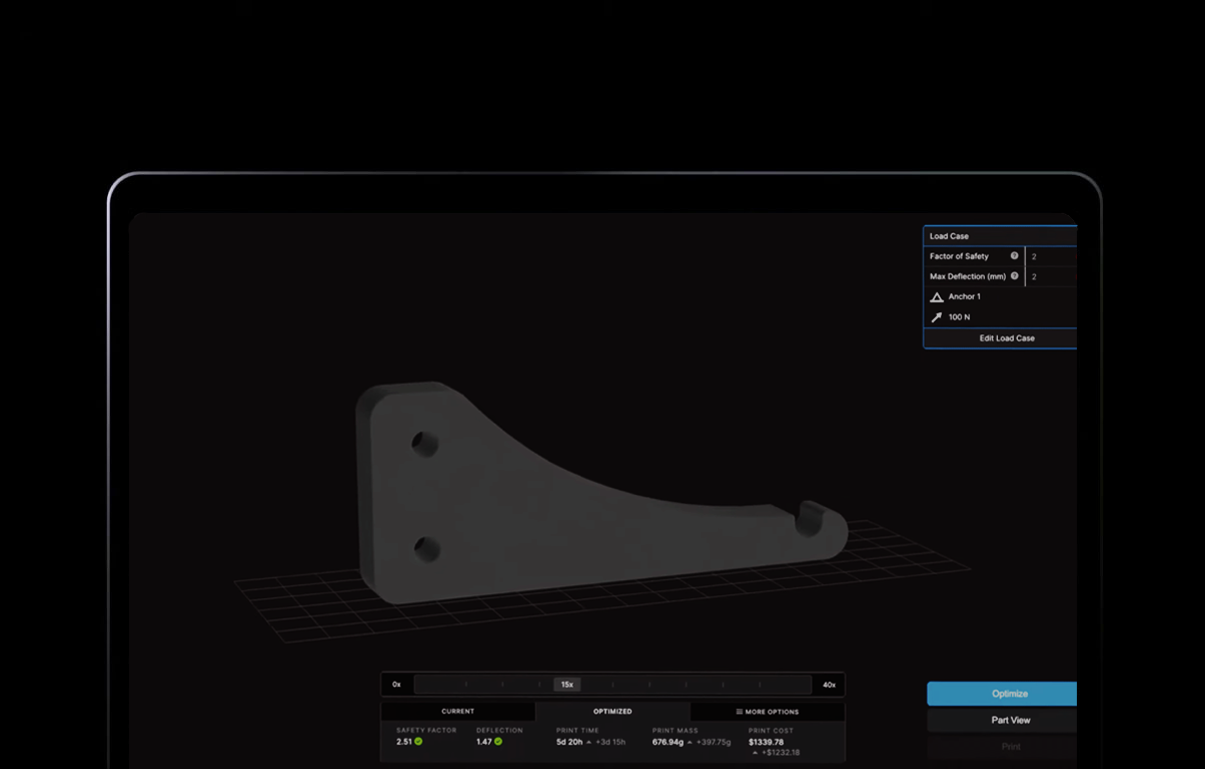The image size is (1205, 769).
Task: Click the Optimize button
Action: 1002,694
